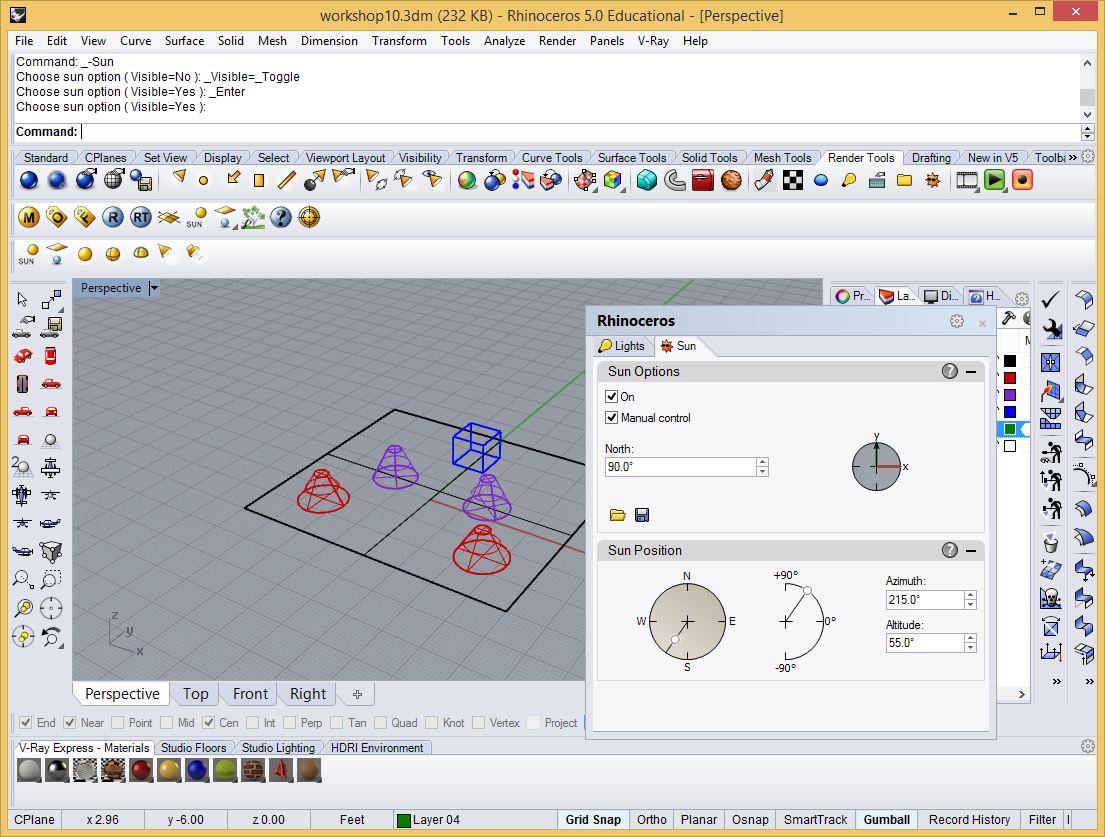Image resolution: width=1105 pixels, height=837 pixels.
Task: Click the V-Ray sun icon in V-Ray toolbar
Action: click(x=197, y=217)
